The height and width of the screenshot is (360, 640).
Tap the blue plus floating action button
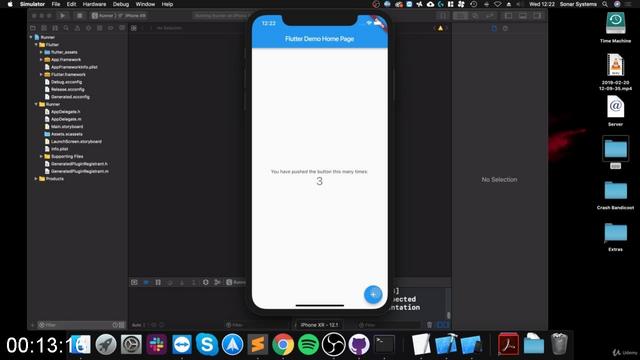point(373,294)
